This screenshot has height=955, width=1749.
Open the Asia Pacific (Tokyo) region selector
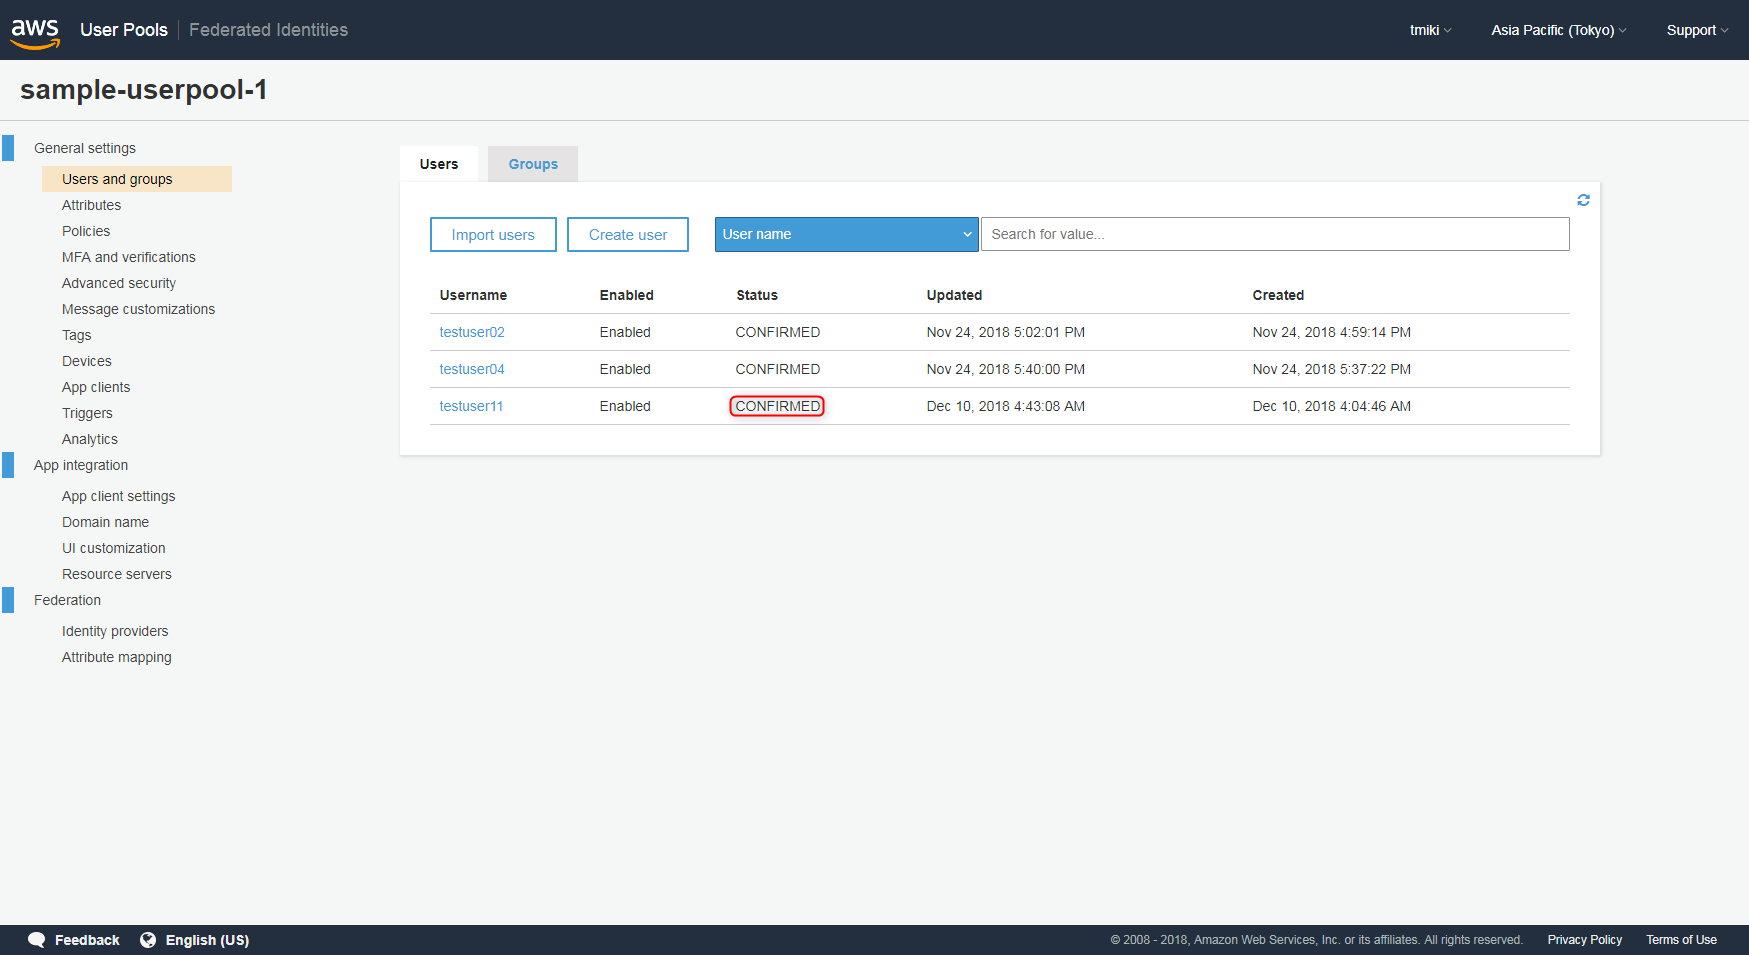point(1557,30)
